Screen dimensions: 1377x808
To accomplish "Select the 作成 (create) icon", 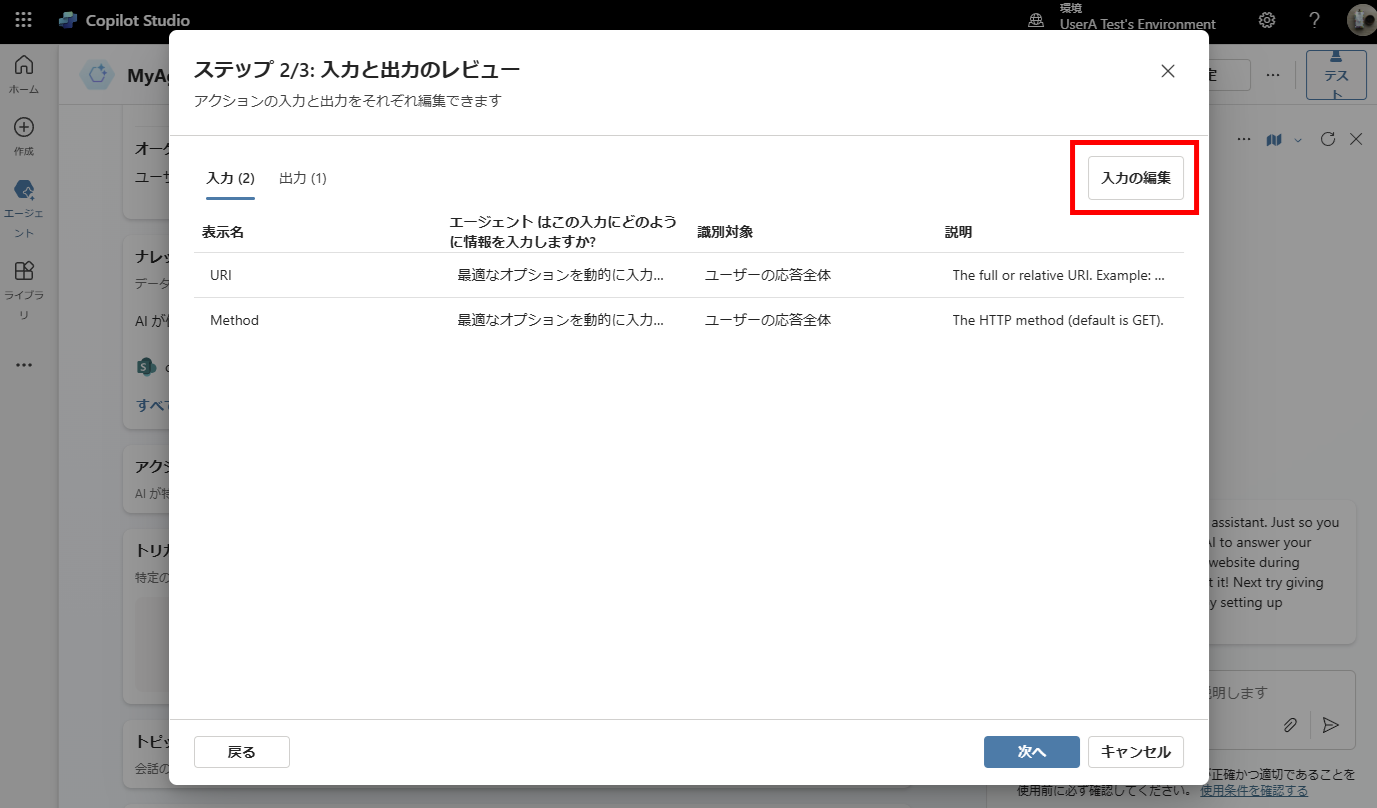I will pyautogui.click(x=22, y=128).
